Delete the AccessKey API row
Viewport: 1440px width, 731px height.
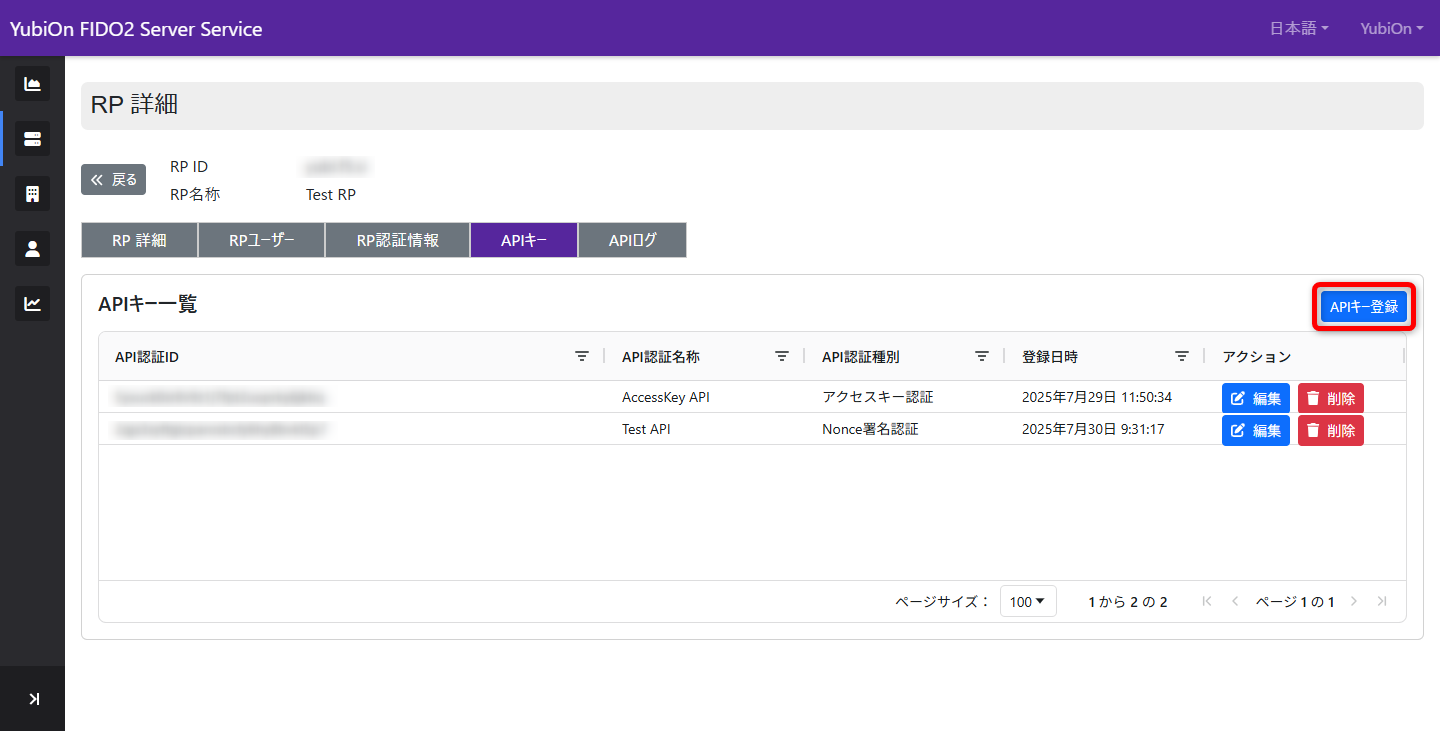(1331, 398)
